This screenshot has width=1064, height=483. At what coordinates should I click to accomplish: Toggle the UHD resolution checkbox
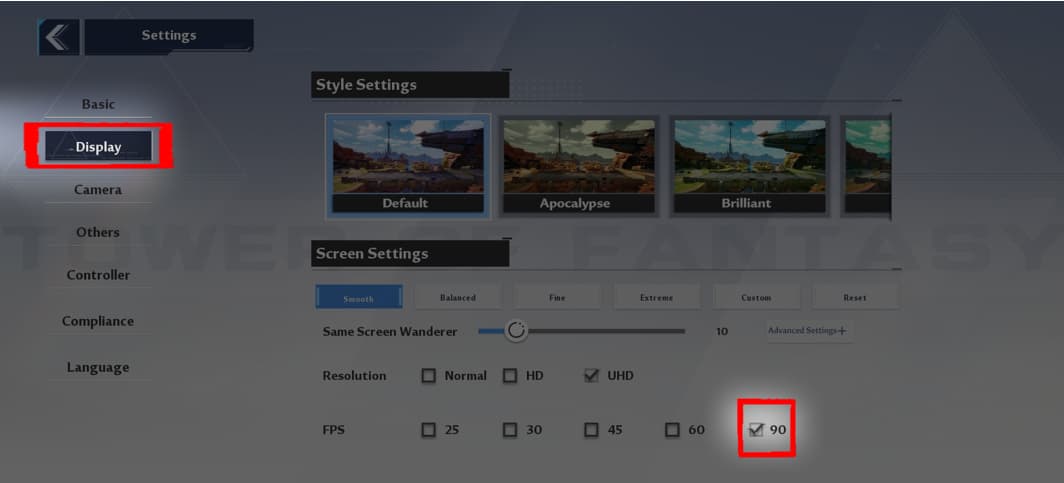click(592, 376)
